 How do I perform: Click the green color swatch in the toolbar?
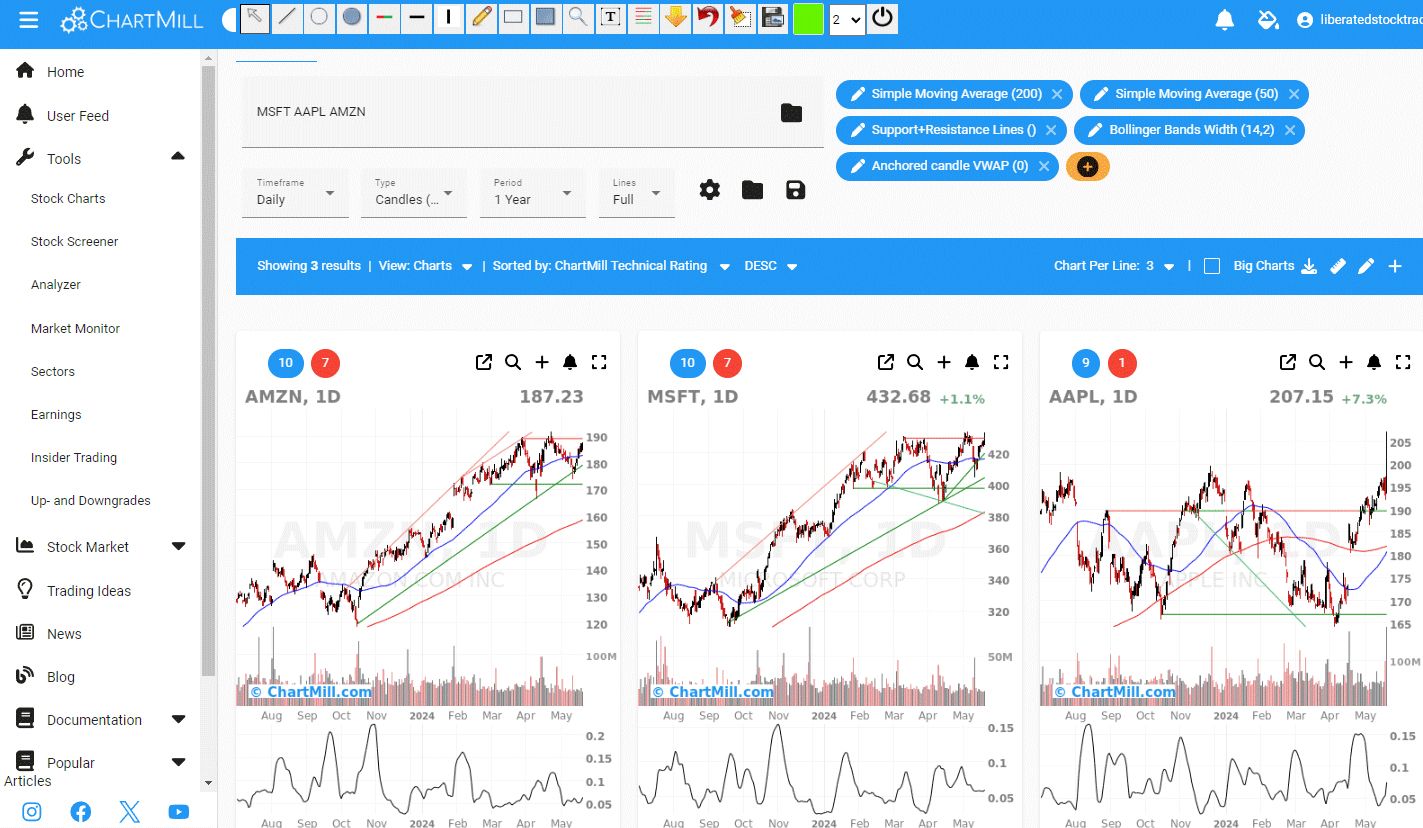[807, 17]
